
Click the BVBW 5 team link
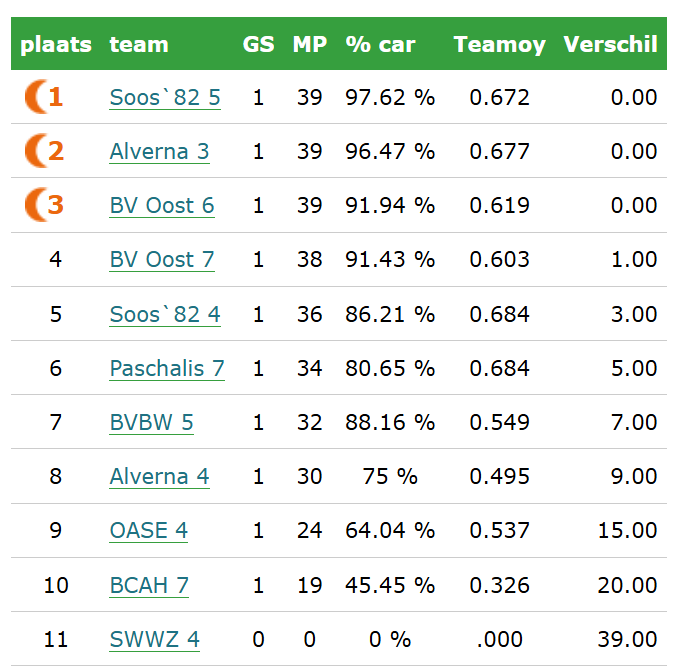(151, 423)
